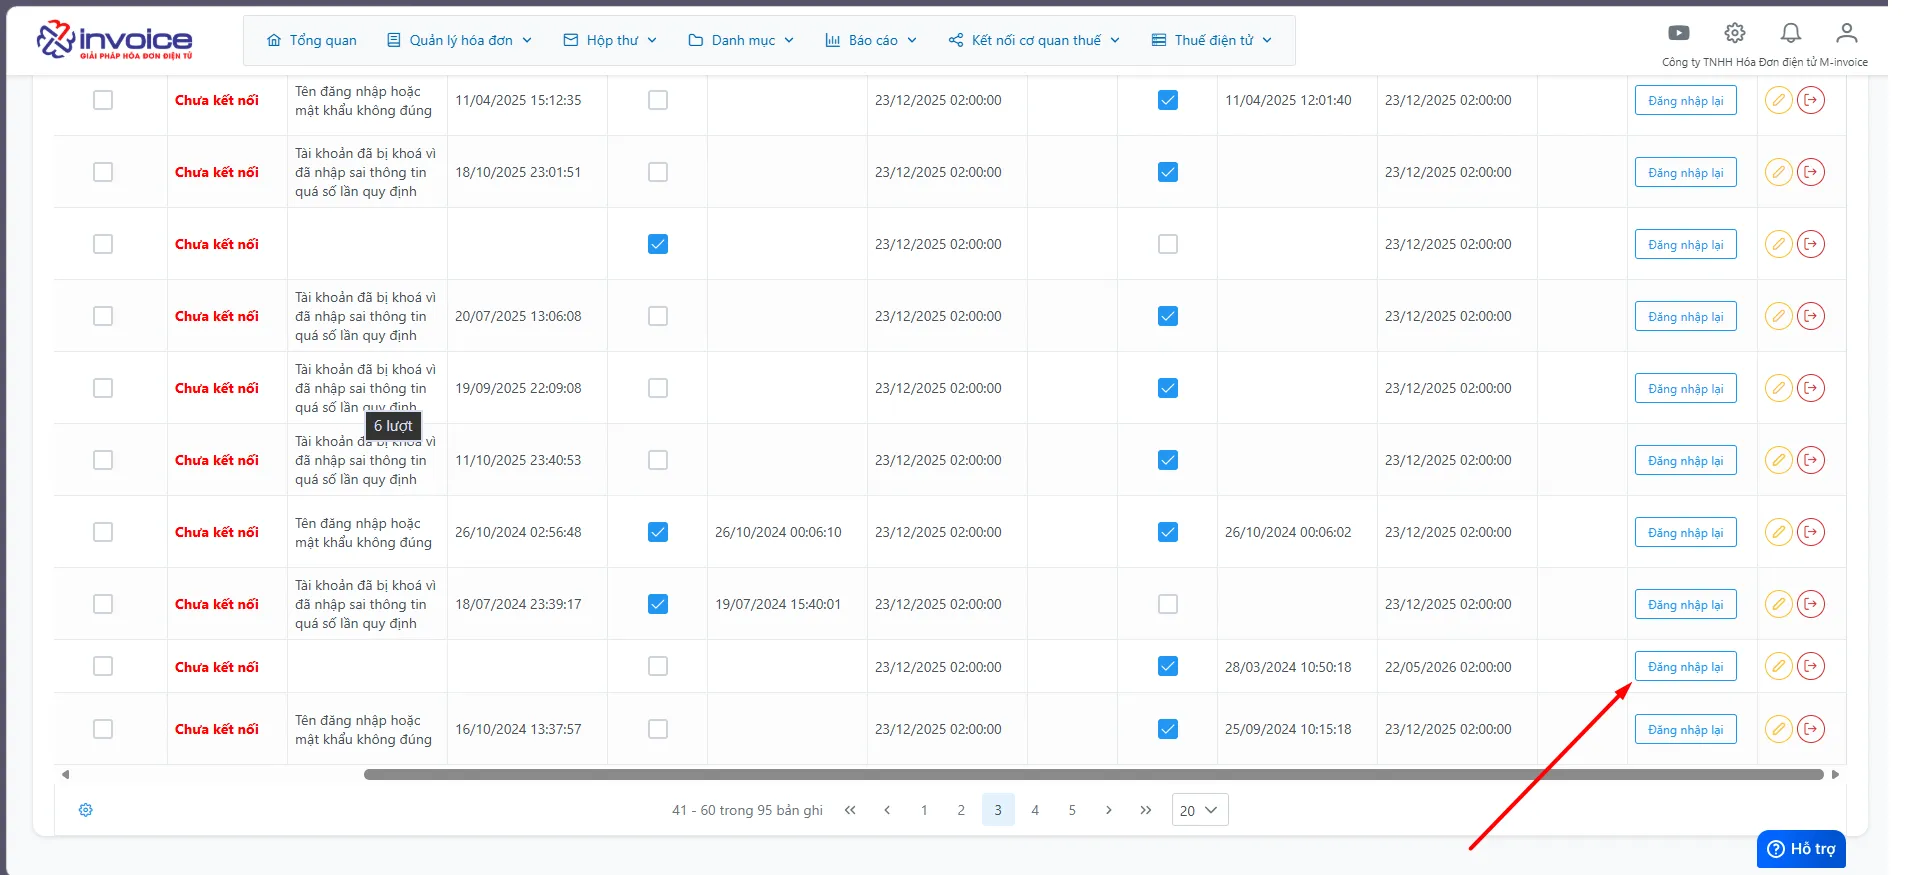This screenshot has height=875, width=1911.
Task: Uncheck the blue checkbox in 26/10/2024 00:06:10 row
Action: pyautogui.click(x=658, y=532)
